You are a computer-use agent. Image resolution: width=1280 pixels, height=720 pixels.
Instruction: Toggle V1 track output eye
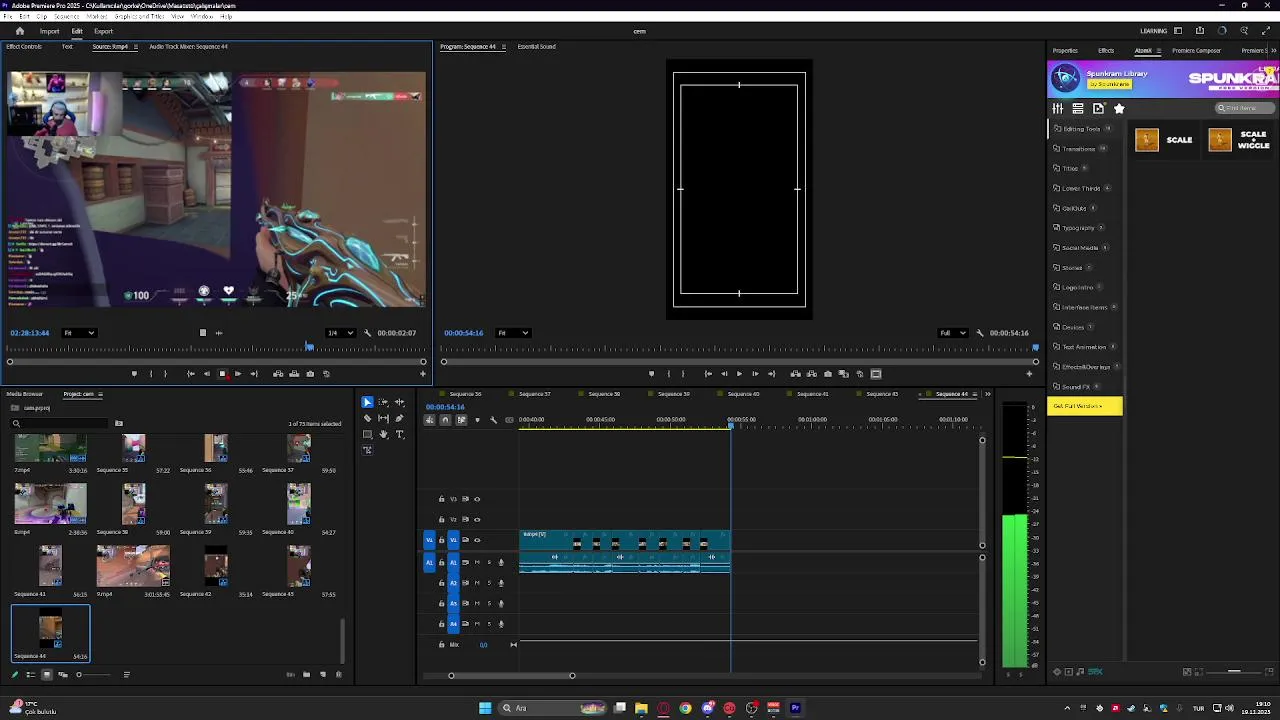(x=477, y=540)
